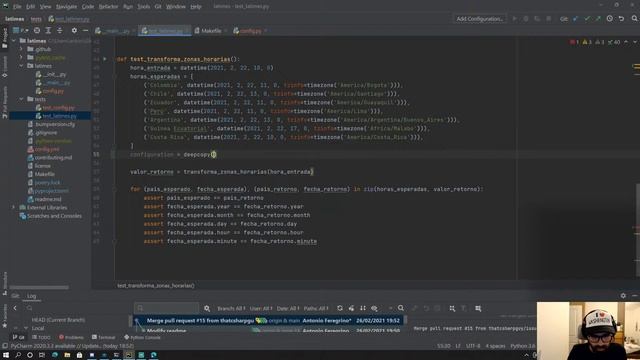Click the Git log search text field
Image resolution: width=640 pixels, height=360 pixels.
(167, 308)
